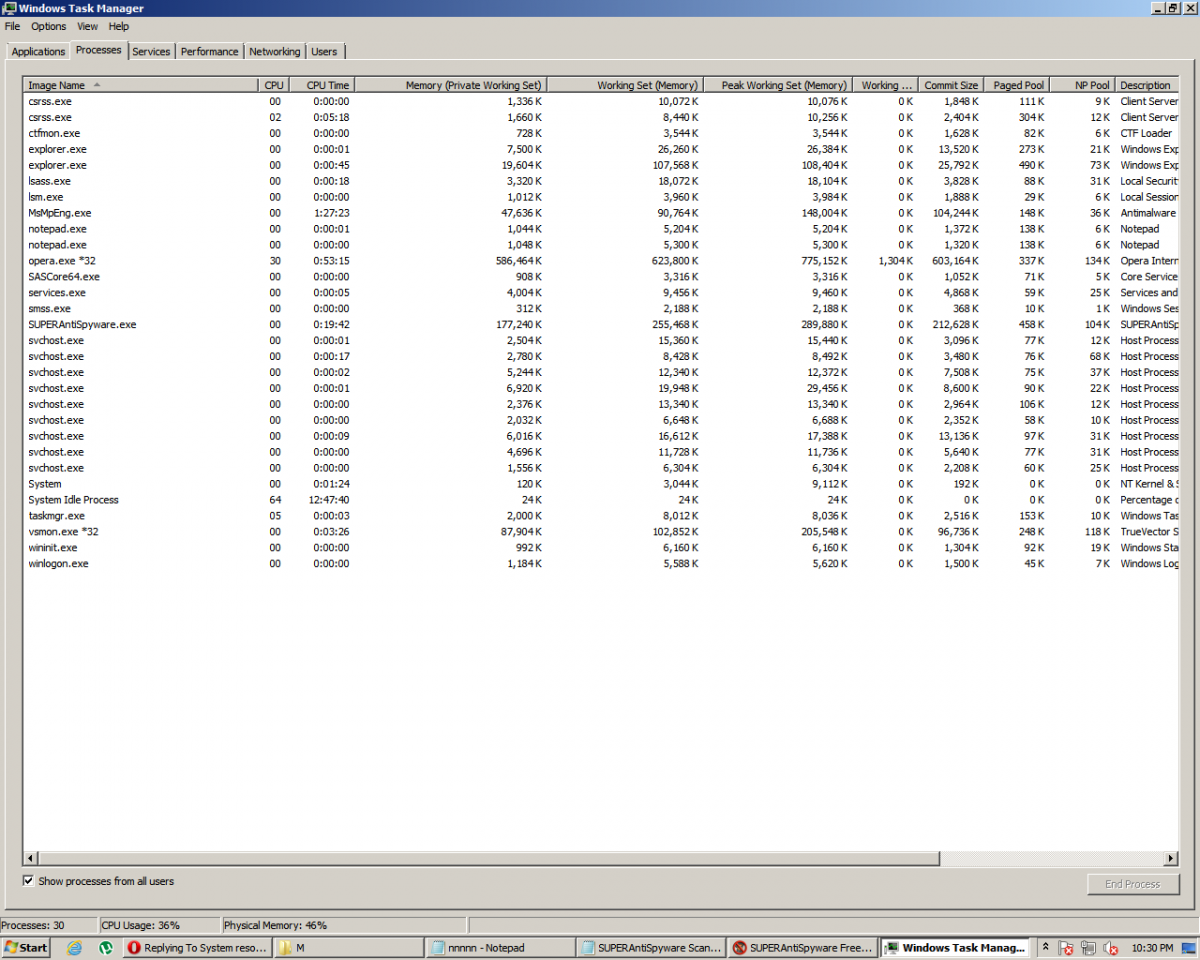This screenshot has height=960, width=1200.
Task: Switch to the 'nnnnn - Notepad' taskbar button
Action: (499, 948)
